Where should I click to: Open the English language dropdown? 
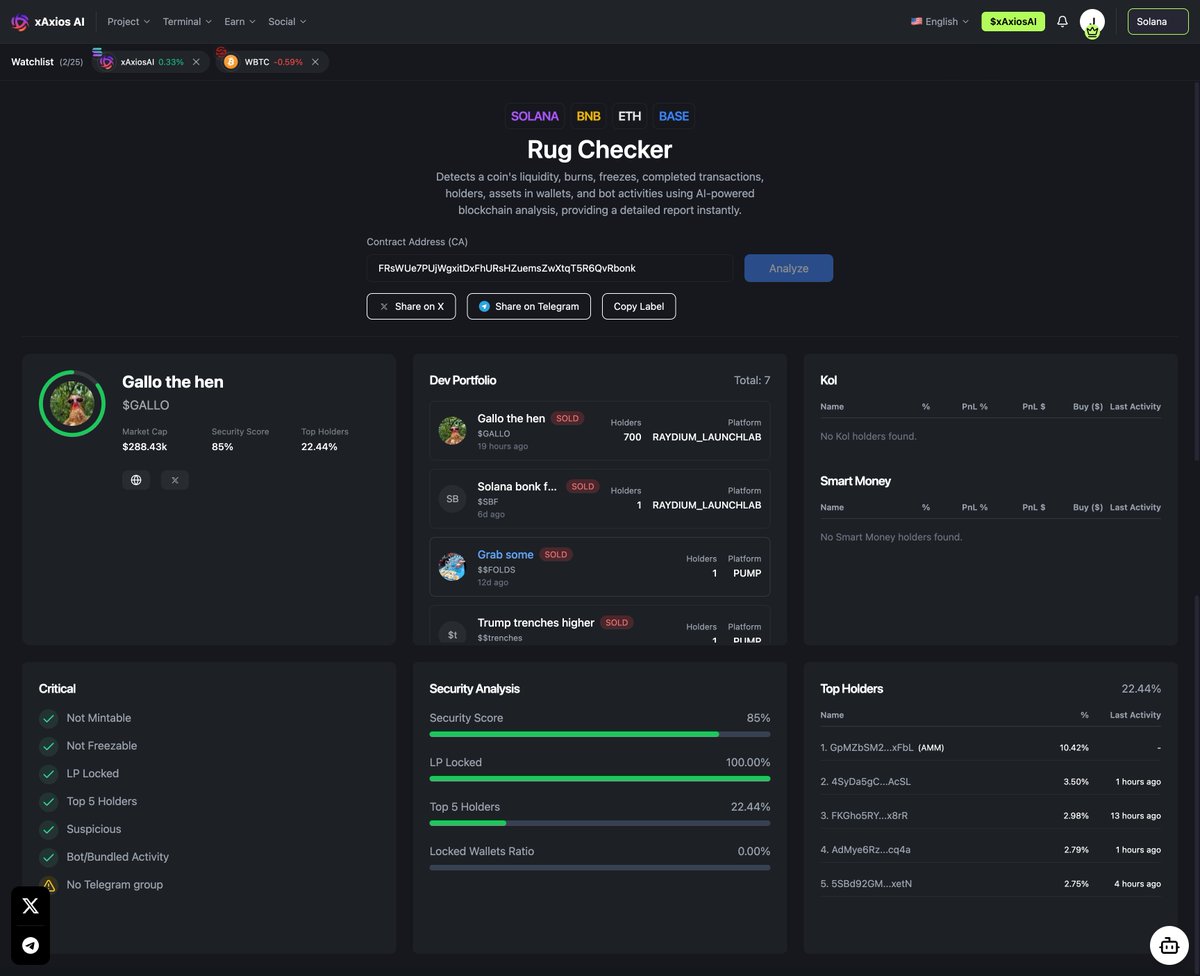940,21
